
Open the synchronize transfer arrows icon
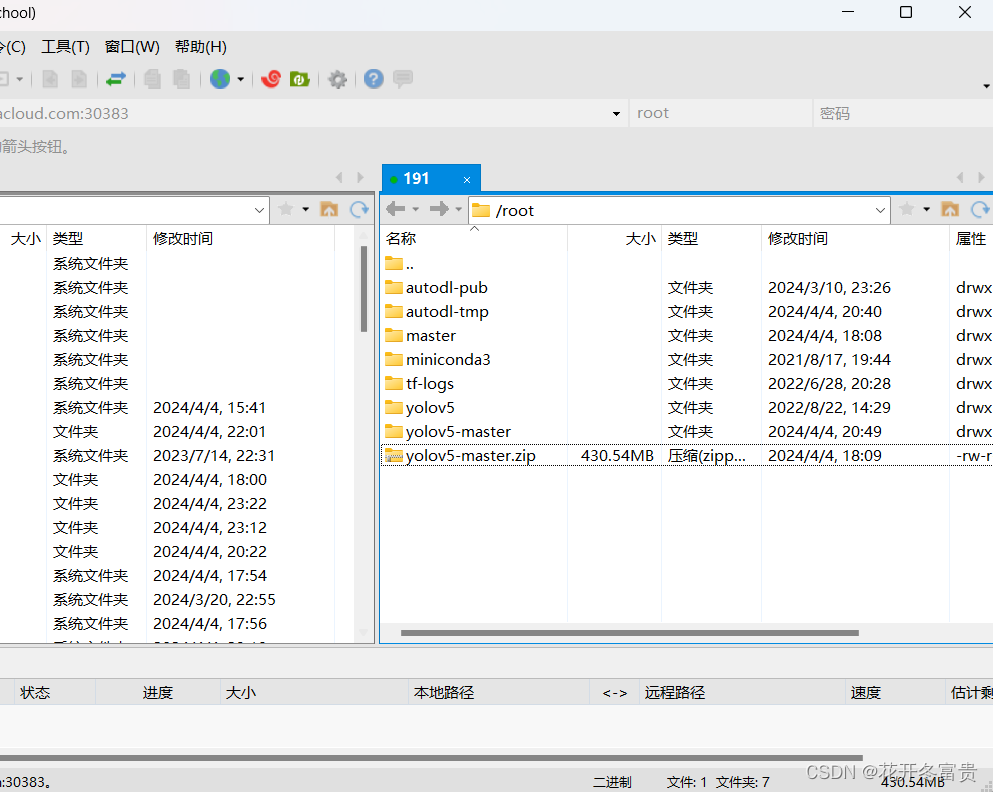(115, 79)
